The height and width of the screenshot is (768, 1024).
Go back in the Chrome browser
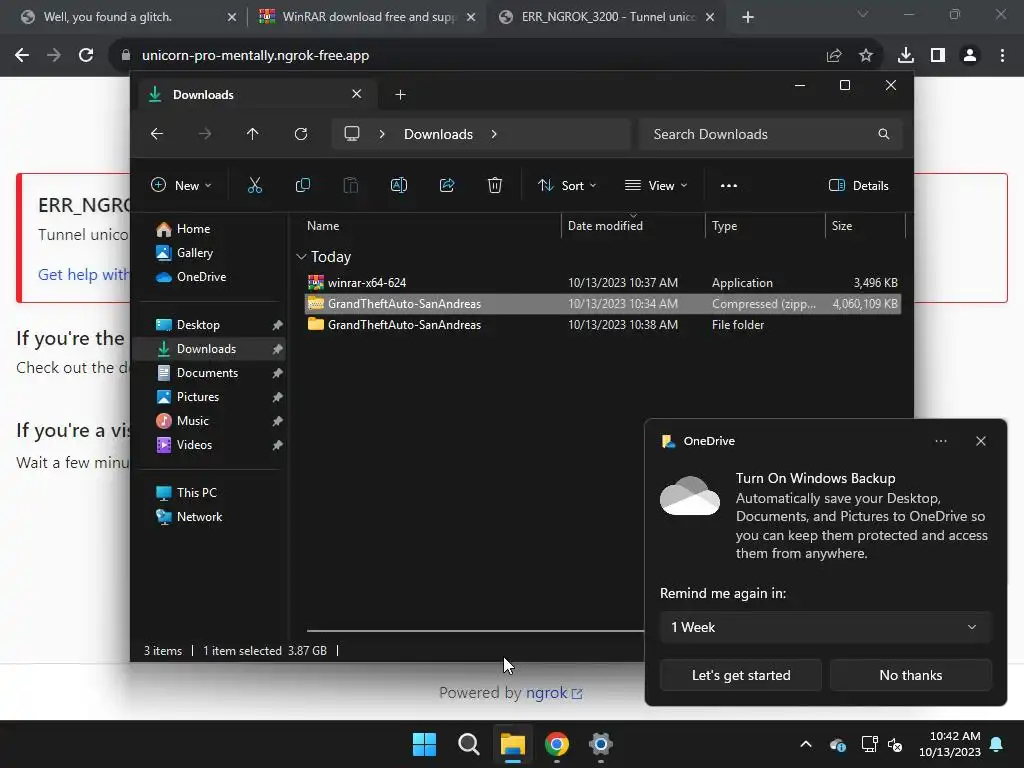(x=22, y=56)
